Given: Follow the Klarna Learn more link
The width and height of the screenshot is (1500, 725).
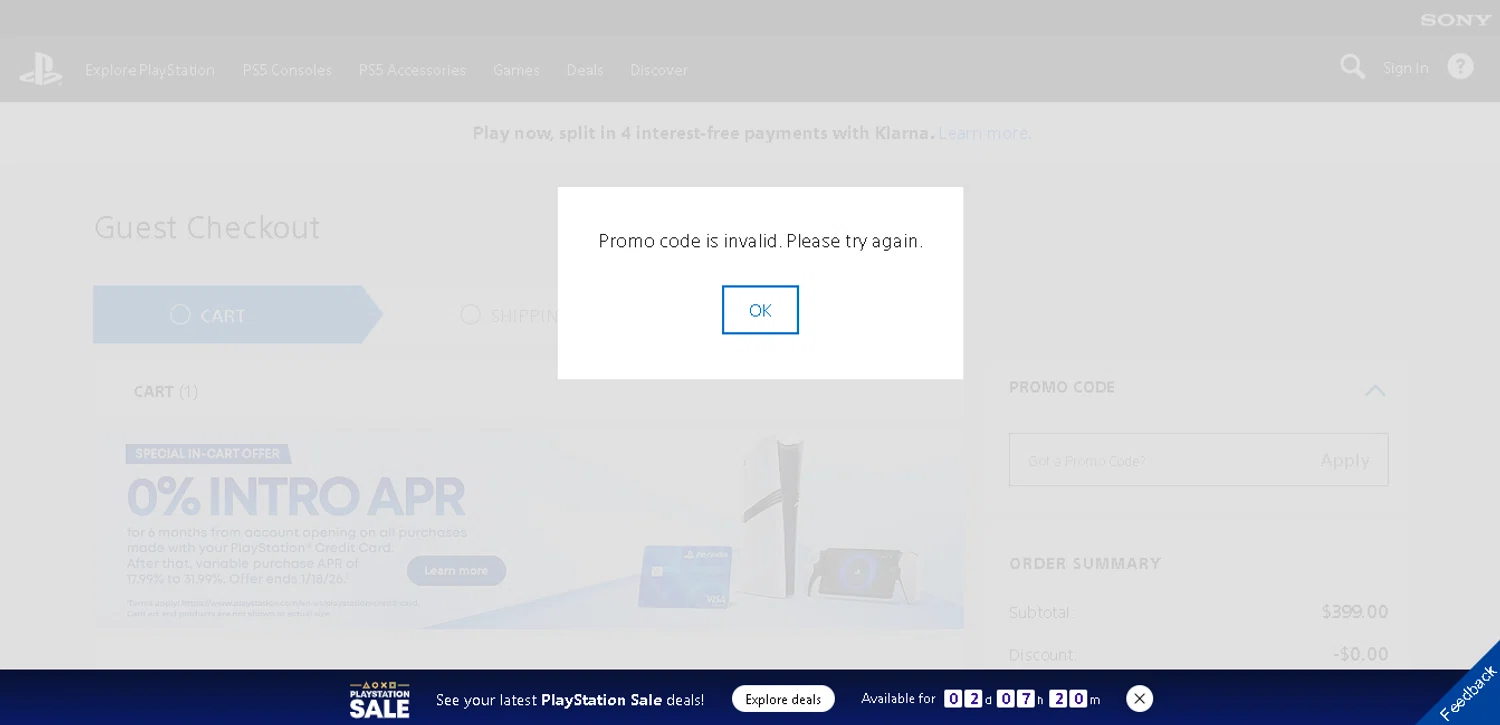Looking at the screenshot, I should 984,133.
